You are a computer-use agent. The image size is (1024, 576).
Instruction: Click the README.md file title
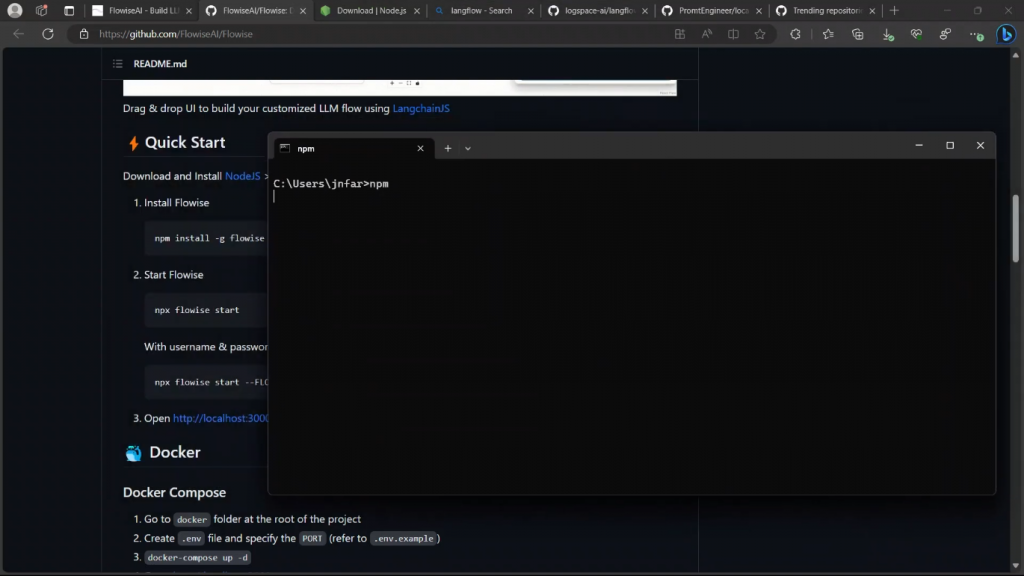tap(160, 63)
